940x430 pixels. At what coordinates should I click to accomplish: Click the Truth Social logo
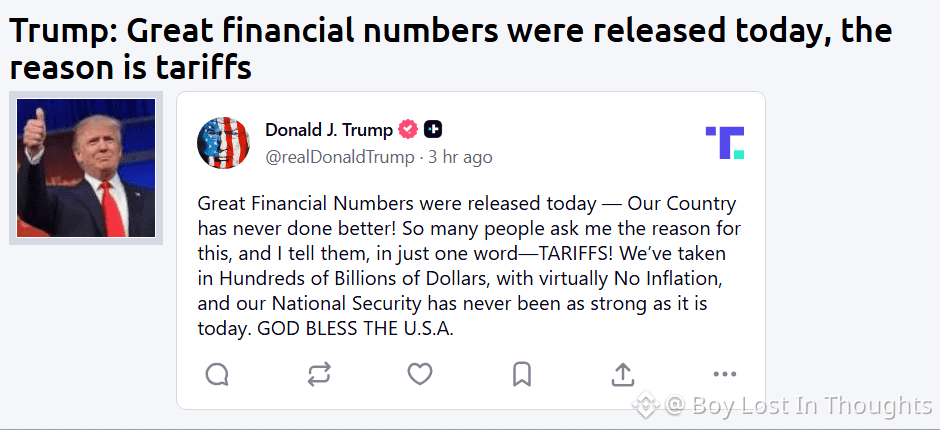point(724,143)
